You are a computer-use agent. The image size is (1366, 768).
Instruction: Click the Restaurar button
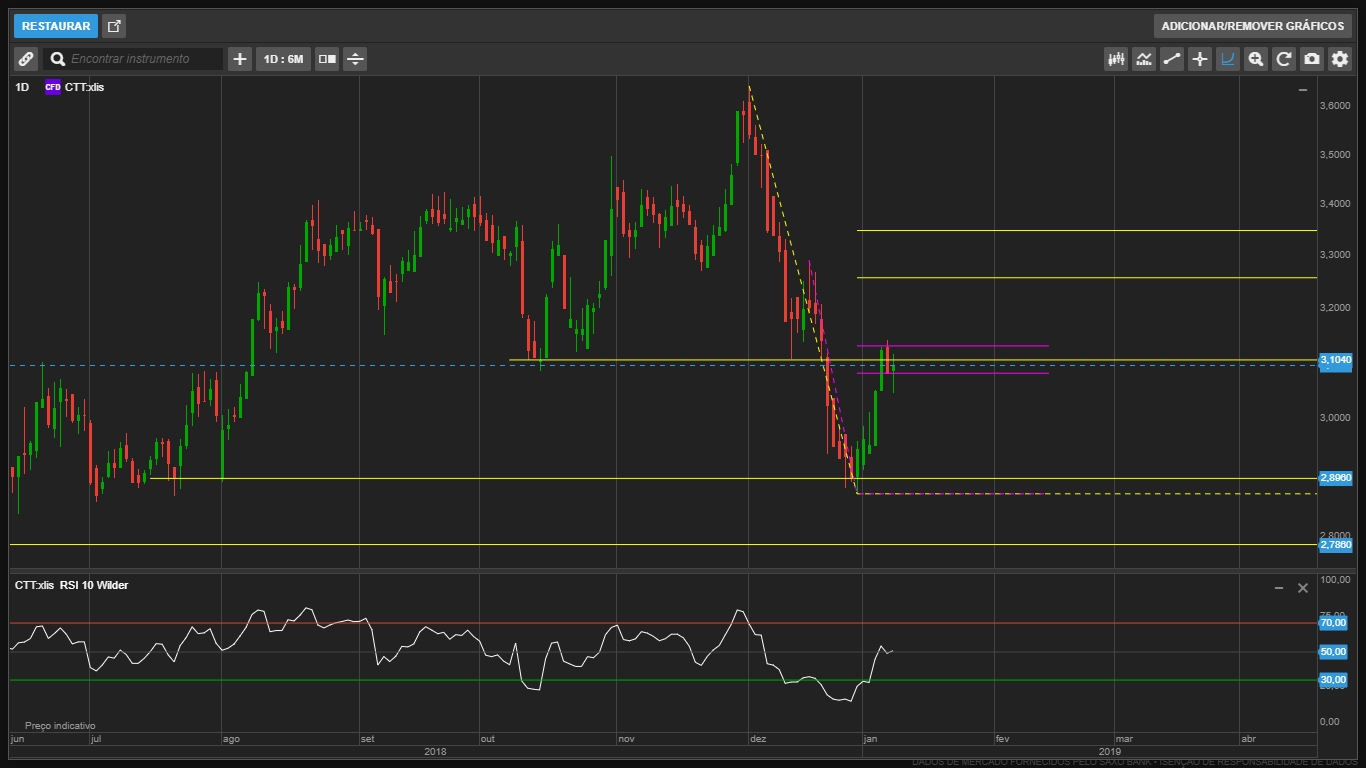(x=56, y=26)
